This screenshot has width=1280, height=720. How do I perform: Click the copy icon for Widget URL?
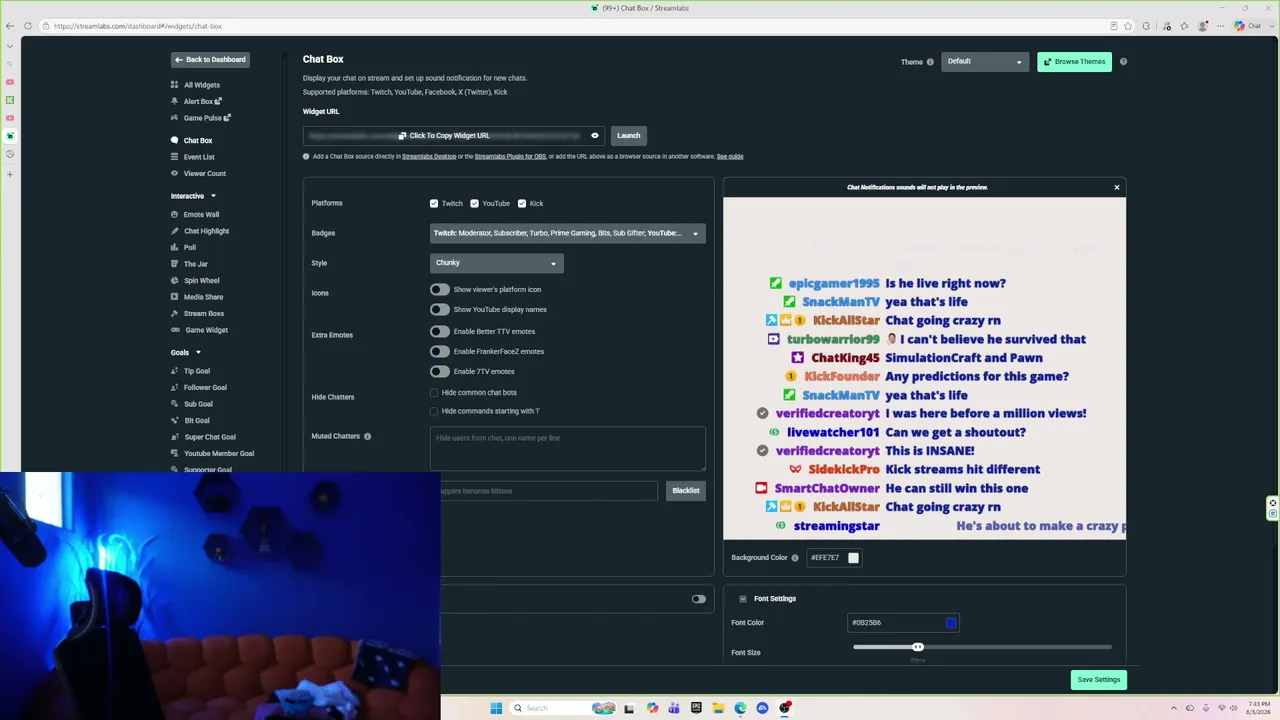click(402, 136)
